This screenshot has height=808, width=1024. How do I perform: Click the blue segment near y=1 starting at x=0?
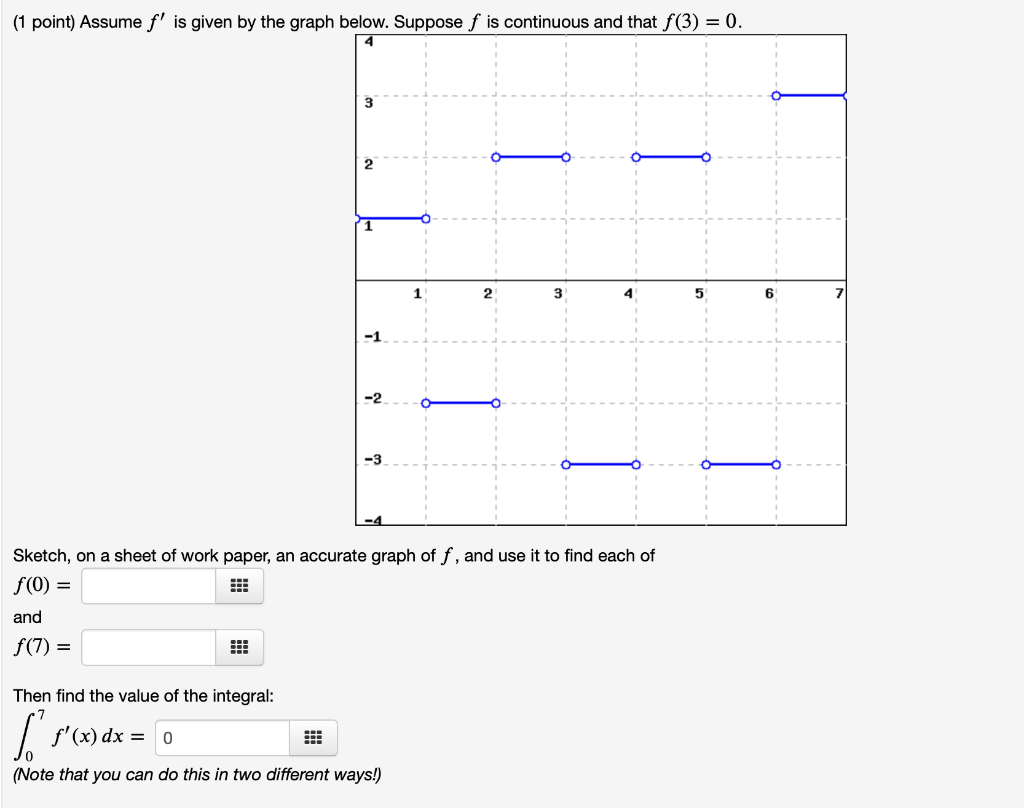[390, 217]
